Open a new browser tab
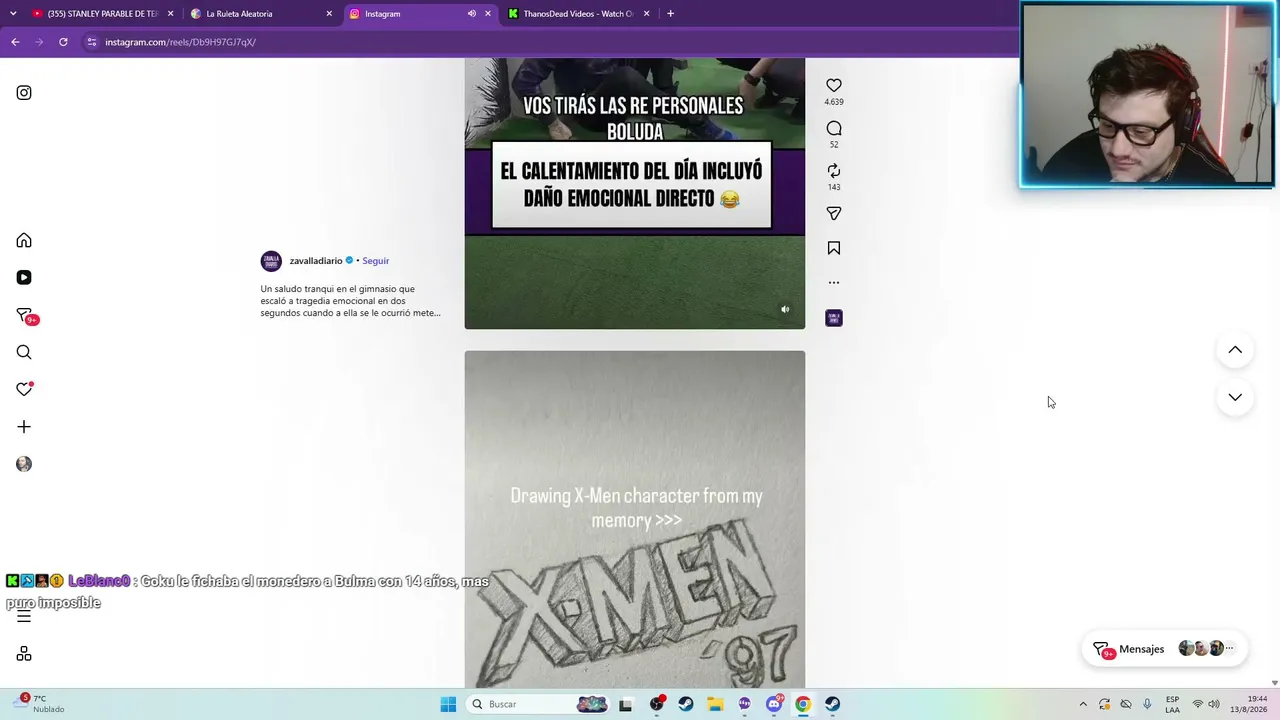 (670, 14)
